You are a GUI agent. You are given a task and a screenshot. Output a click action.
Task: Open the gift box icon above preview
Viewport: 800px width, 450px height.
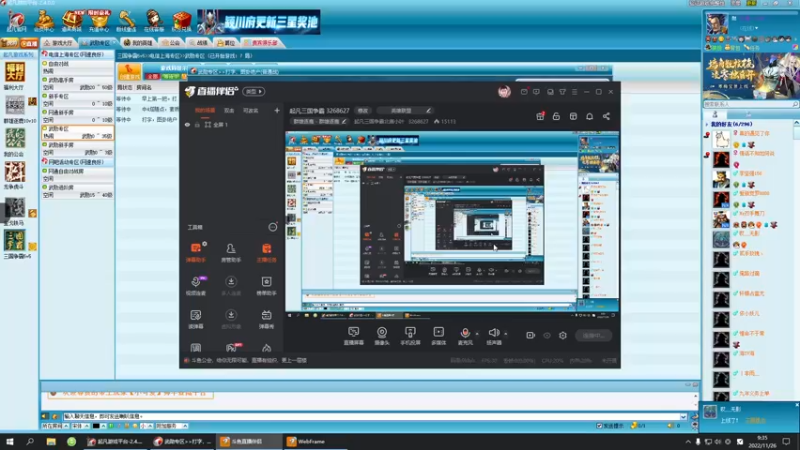click(540, 116)
